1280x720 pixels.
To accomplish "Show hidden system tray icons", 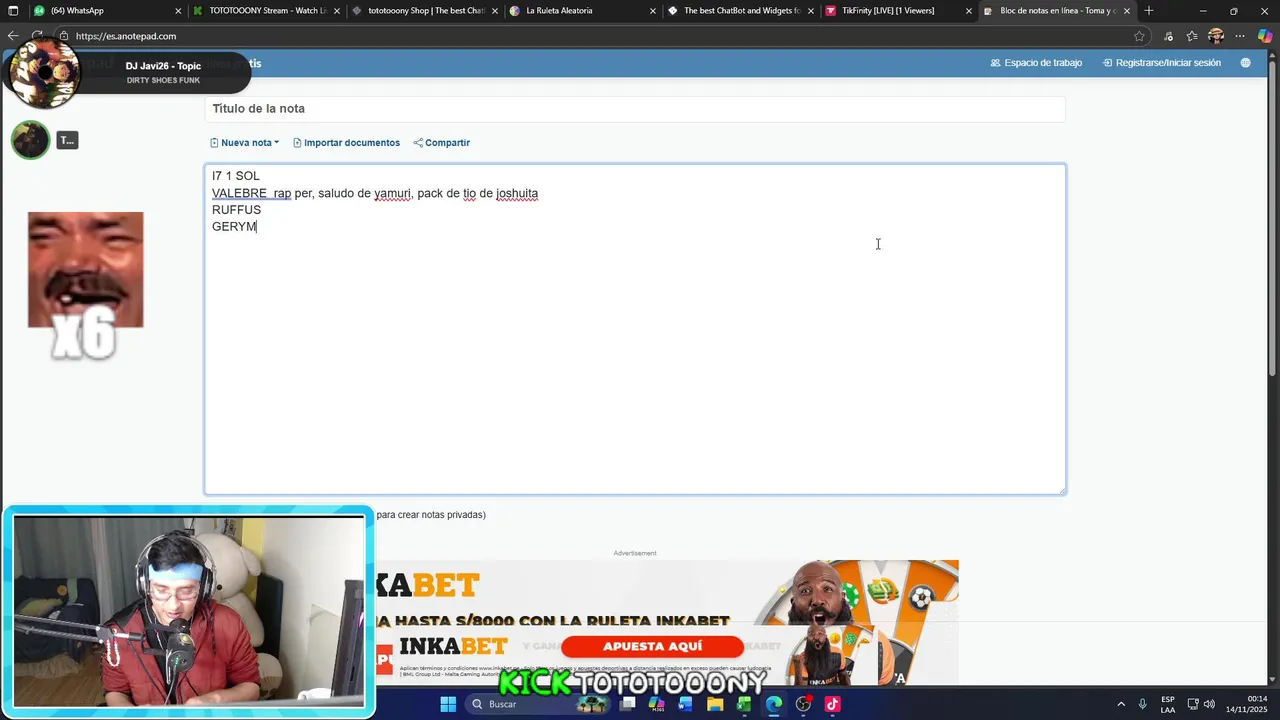I will click(1121, 704).
